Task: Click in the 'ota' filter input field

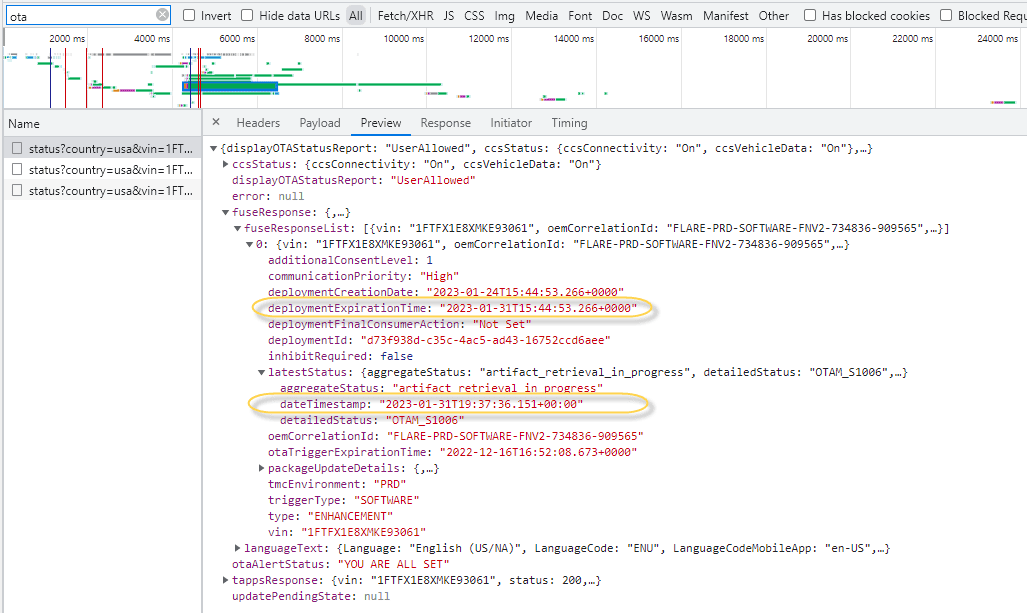Action: click(80, 16)
